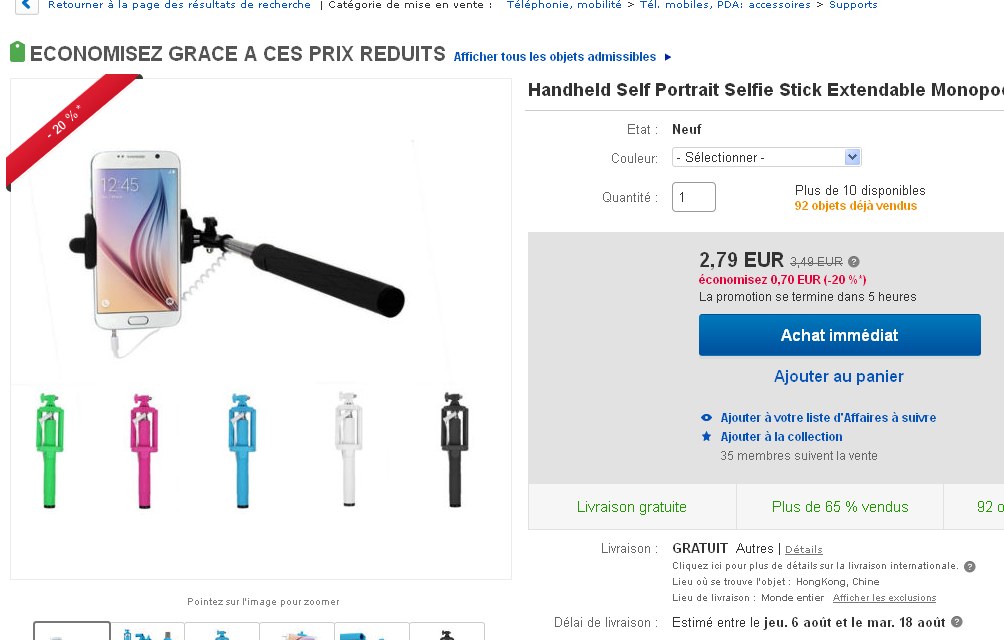Click help icon next to 3,49 EUR
The image size is (1004, 640).
854,262
